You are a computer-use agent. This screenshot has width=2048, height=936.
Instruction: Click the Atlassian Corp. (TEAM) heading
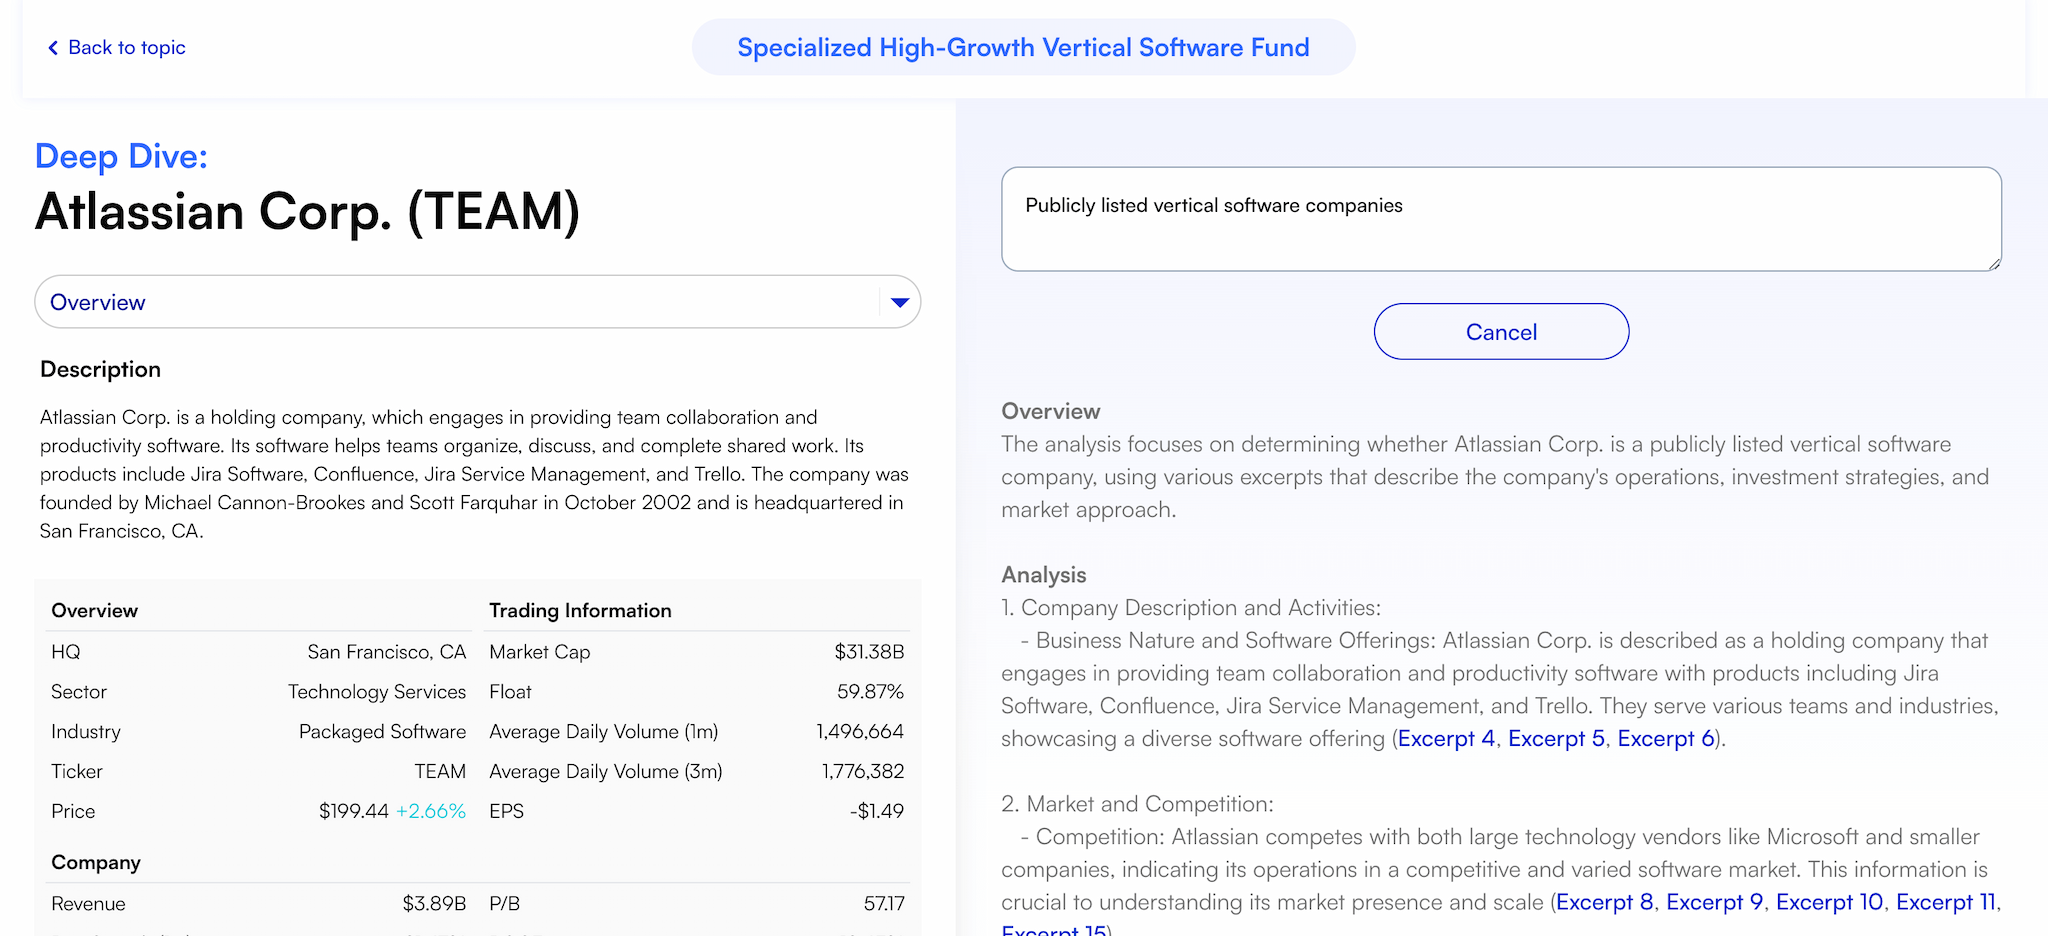click(x=307, y=212)
